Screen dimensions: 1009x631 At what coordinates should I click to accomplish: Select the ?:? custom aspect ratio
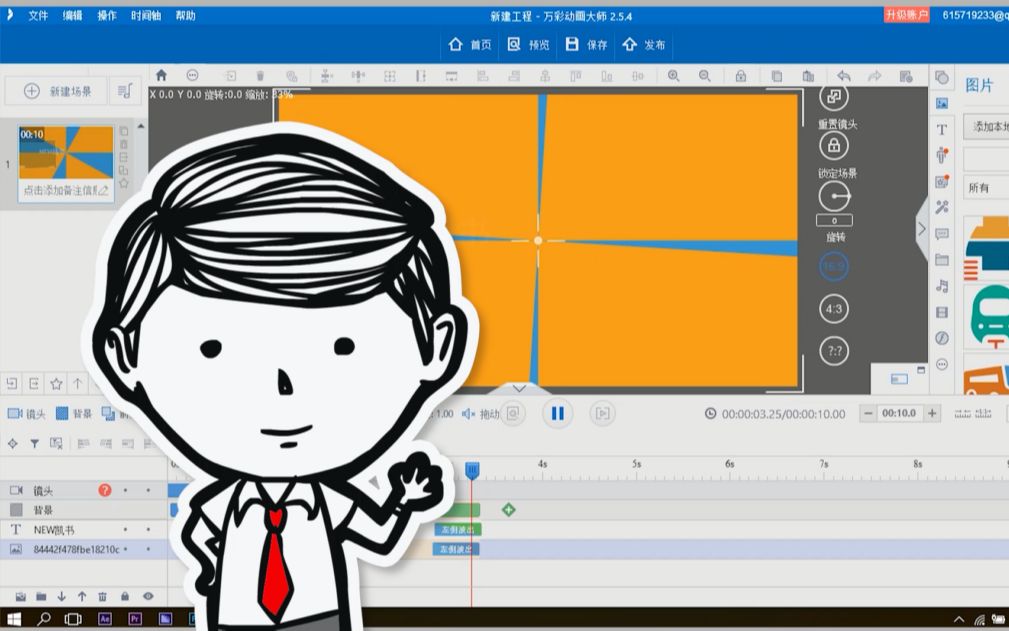pyautogui.click(x=834, y=351)
